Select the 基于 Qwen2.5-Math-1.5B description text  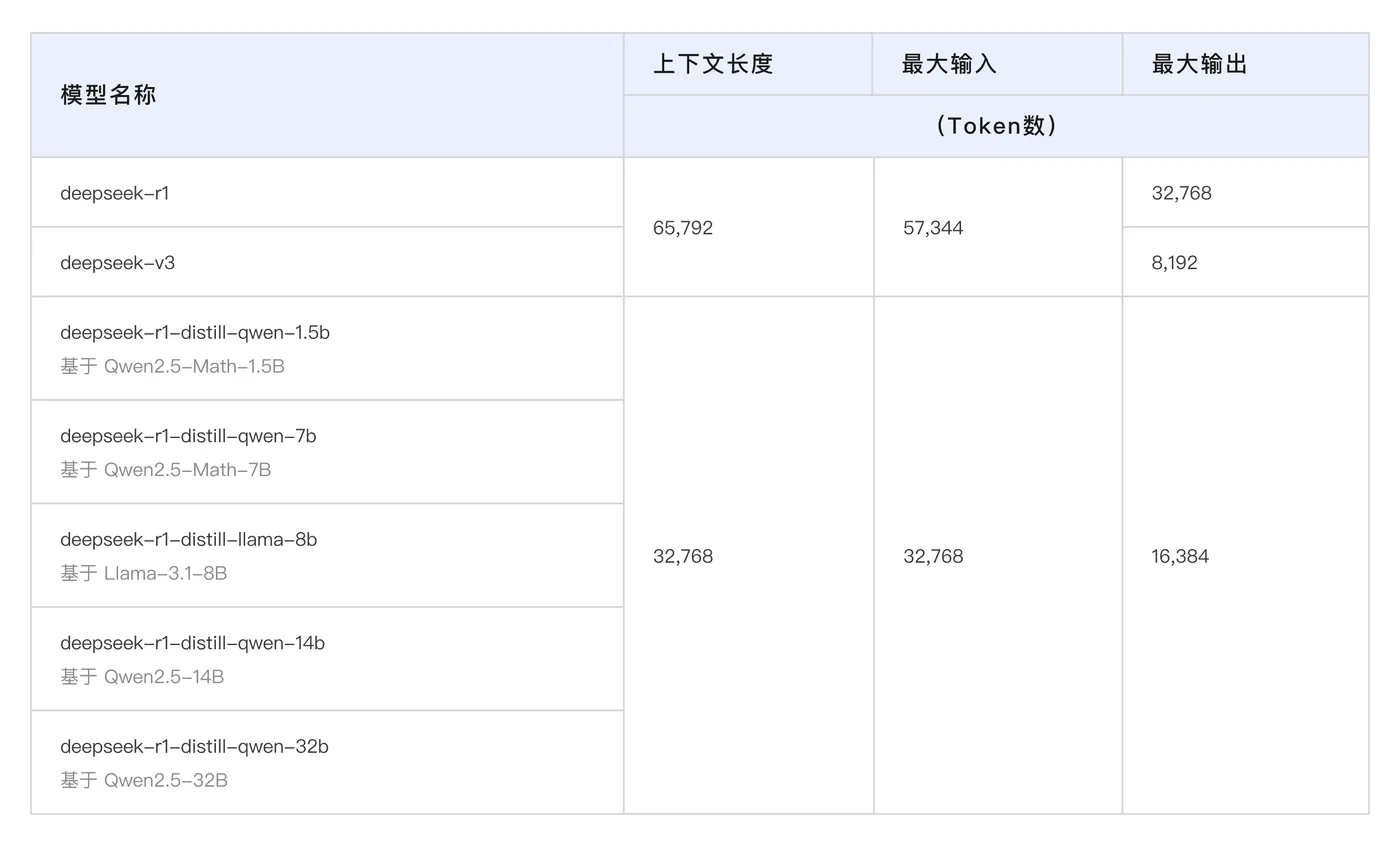(172, 367)
